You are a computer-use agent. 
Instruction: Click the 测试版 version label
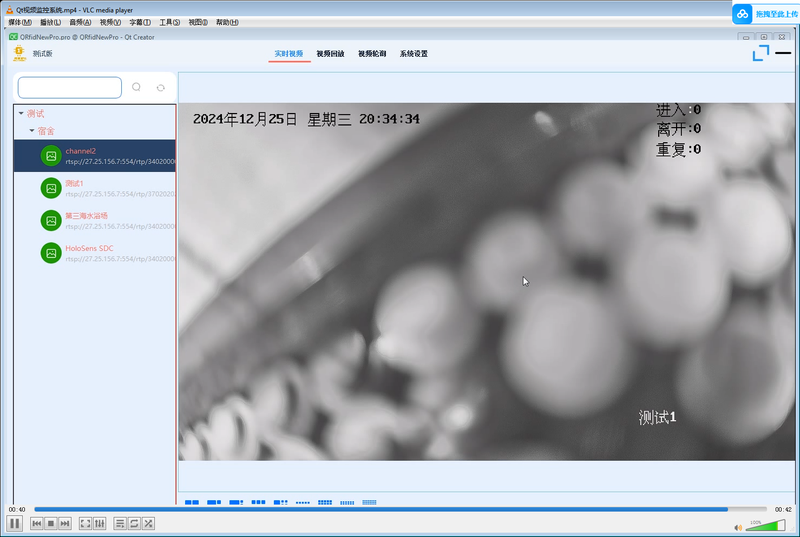[x=43, y=54]
